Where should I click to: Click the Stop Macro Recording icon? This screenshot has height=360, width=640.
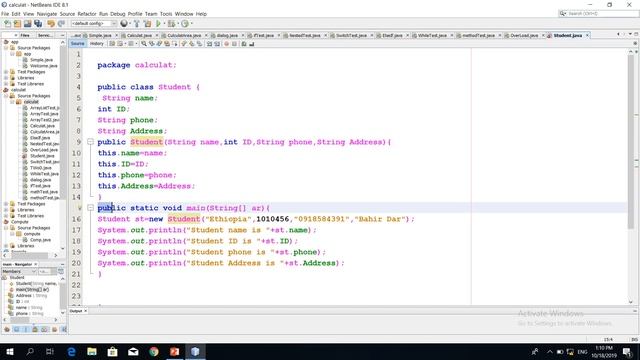(234, 44)
